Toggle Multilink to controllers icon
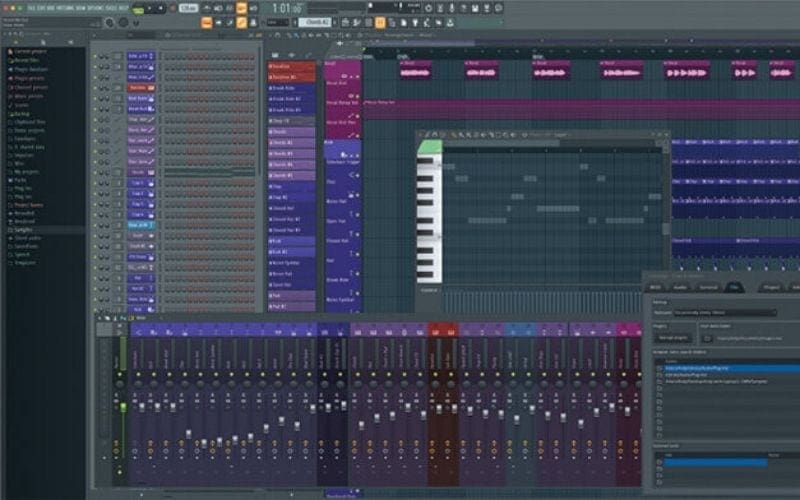This screenshot has height=500, width=800. pos(254,22)
